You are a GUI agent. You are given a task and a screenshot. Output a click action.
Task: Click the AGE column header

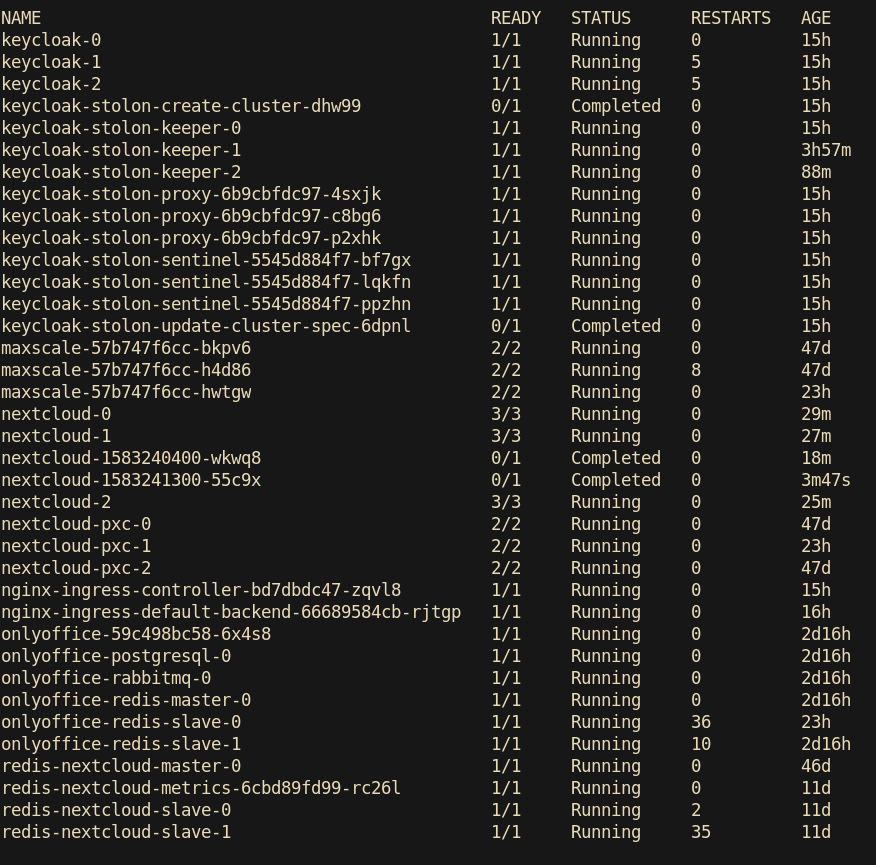tap(816, 18)
